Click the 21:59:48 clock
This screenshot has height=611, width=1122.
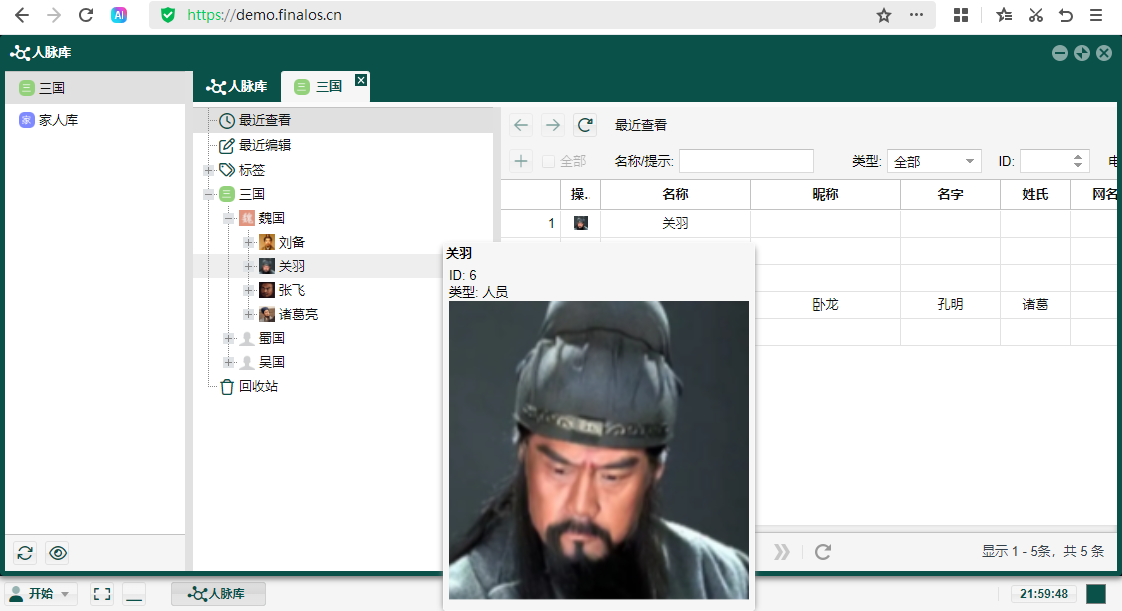coord(1043,594)
